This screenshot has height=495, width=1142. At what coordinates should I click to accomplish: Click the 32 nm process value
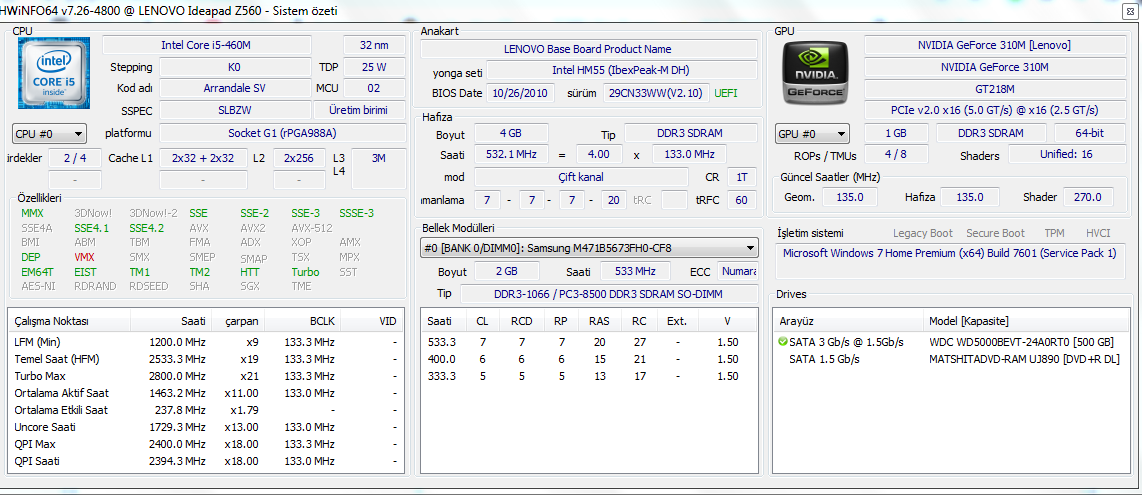coord(374,45)
